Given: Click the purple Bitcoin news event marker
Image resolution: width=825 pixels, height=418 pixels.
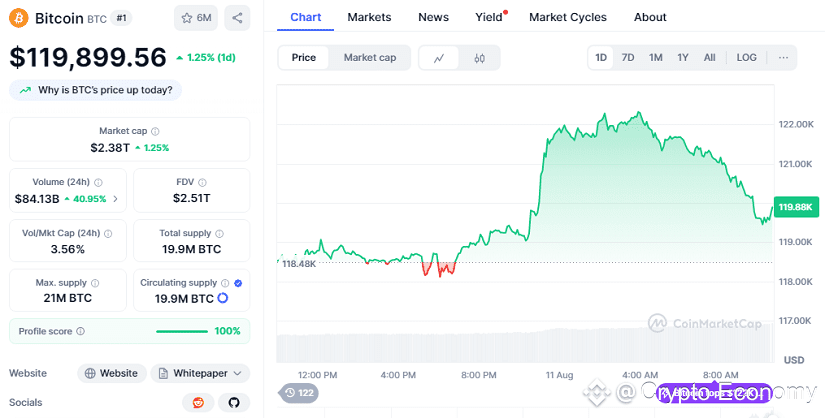Looking at the screenshot, I should click(x=716, y=393).
